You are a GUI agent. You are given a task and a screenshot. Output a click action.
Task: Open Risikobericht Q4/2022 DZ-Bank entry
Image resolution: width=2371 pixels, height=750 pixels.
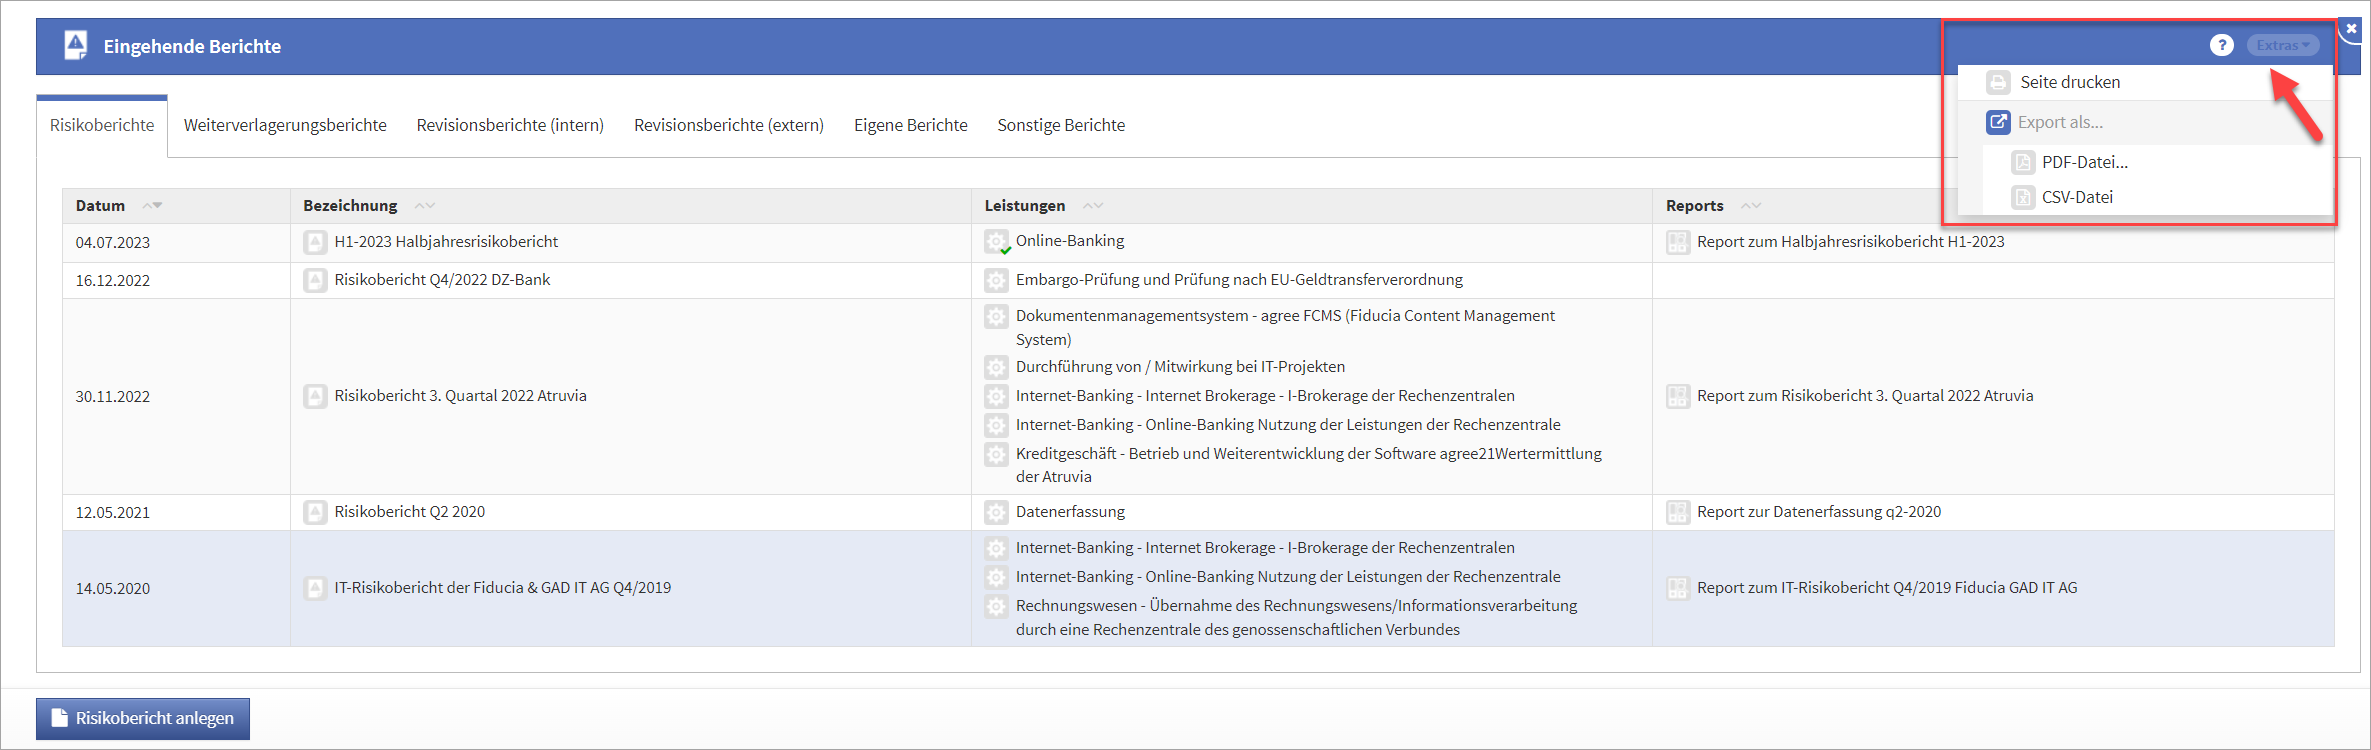click(442, 280)
